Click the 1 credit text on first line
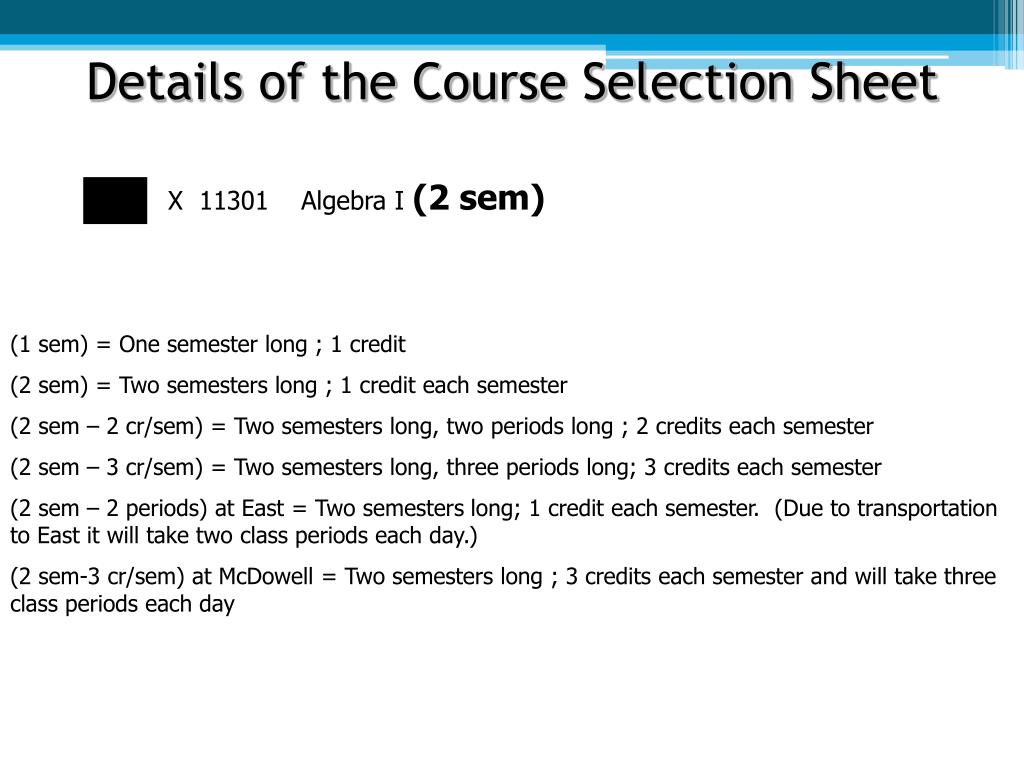Screen dimensions: 1024x768 click(x=368, y=345)
